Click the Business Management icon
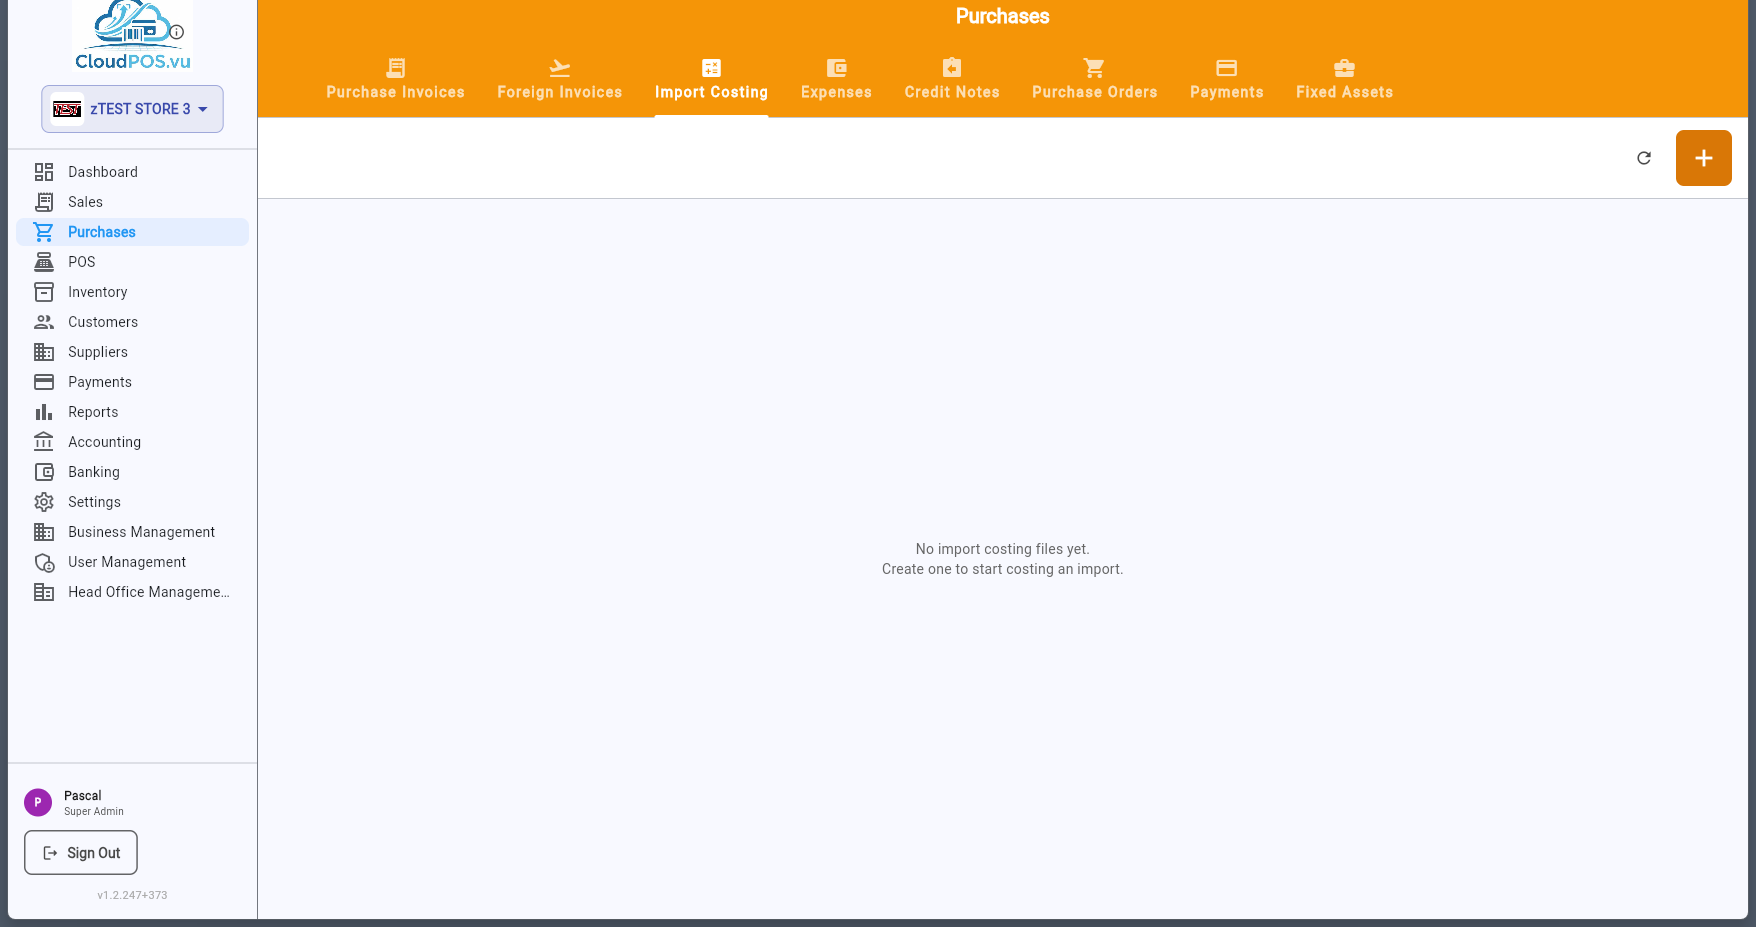1756x927 pixels. 44,532
